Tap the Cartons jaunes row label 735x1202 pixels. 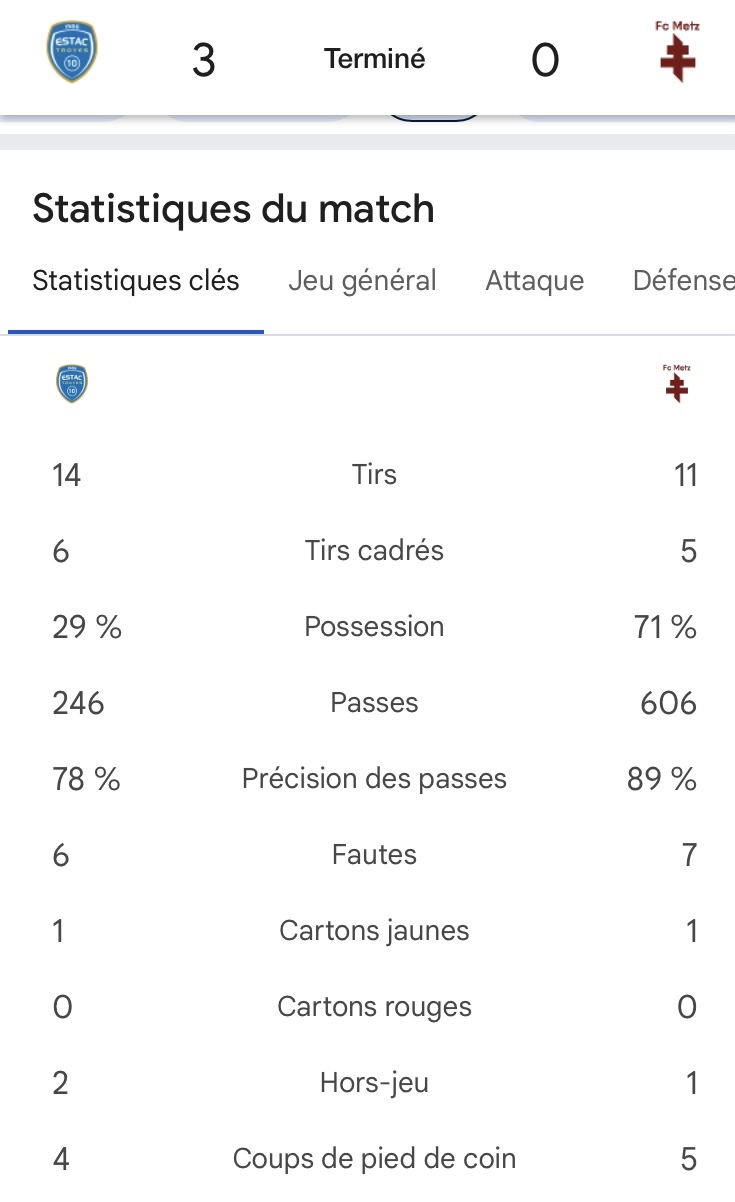(375, 930)
